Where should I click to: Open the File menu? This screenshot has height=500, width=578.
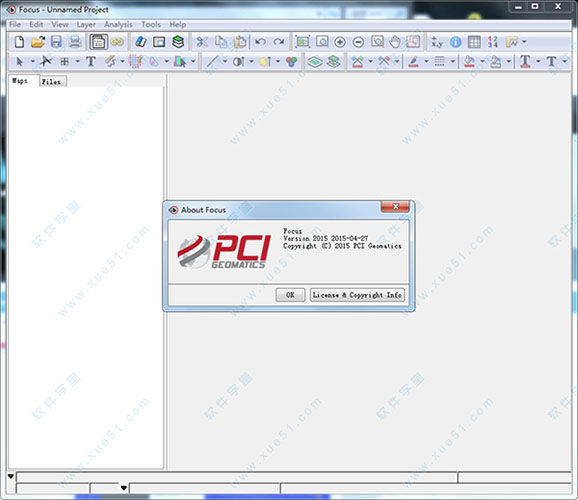(x=15, y=24)
